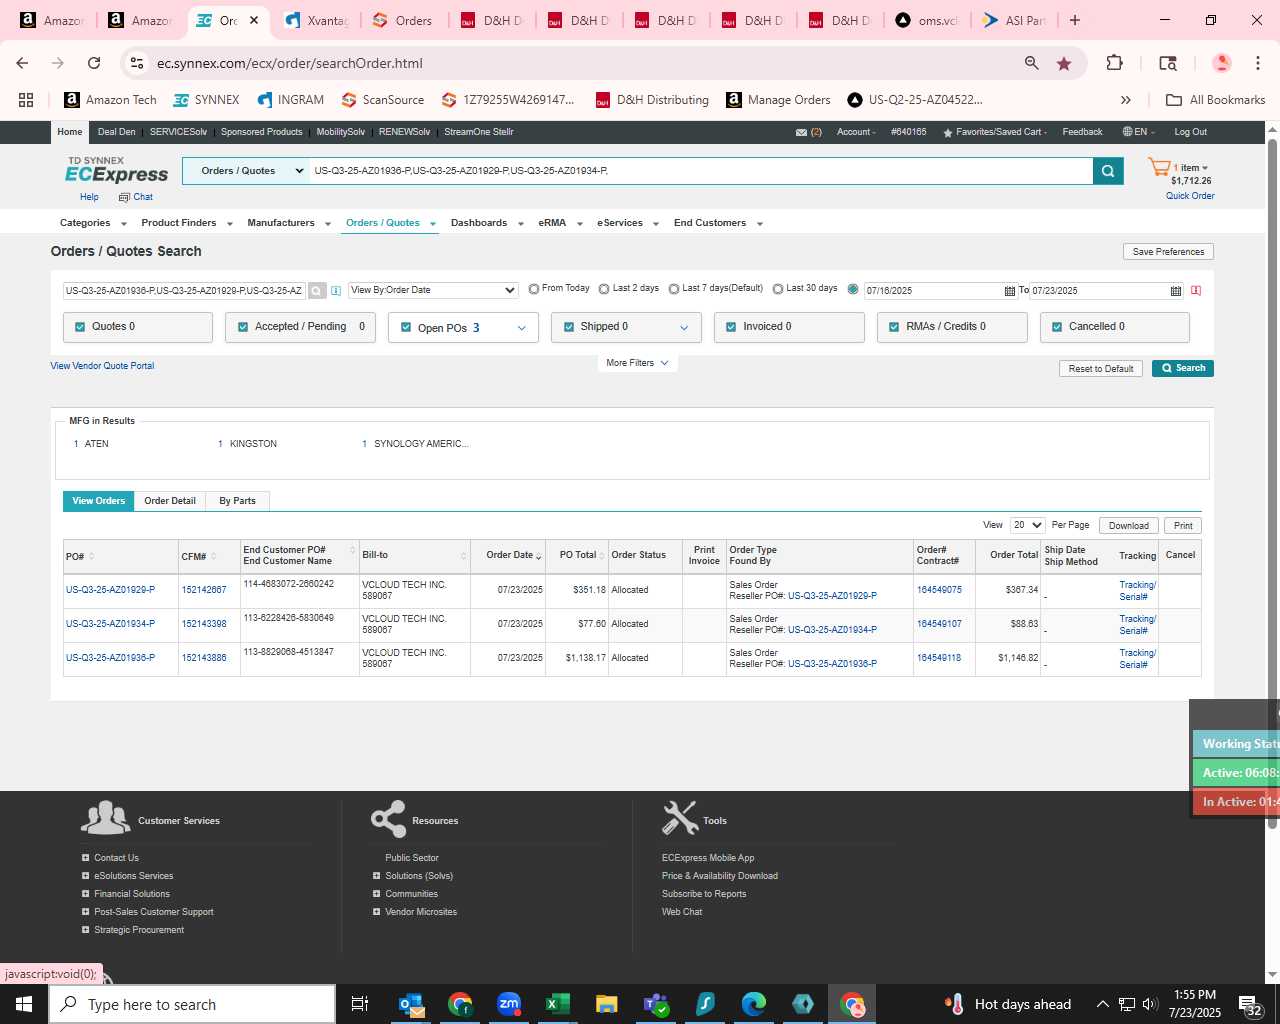
Task: Download the order results
Action: [1128, 526]
